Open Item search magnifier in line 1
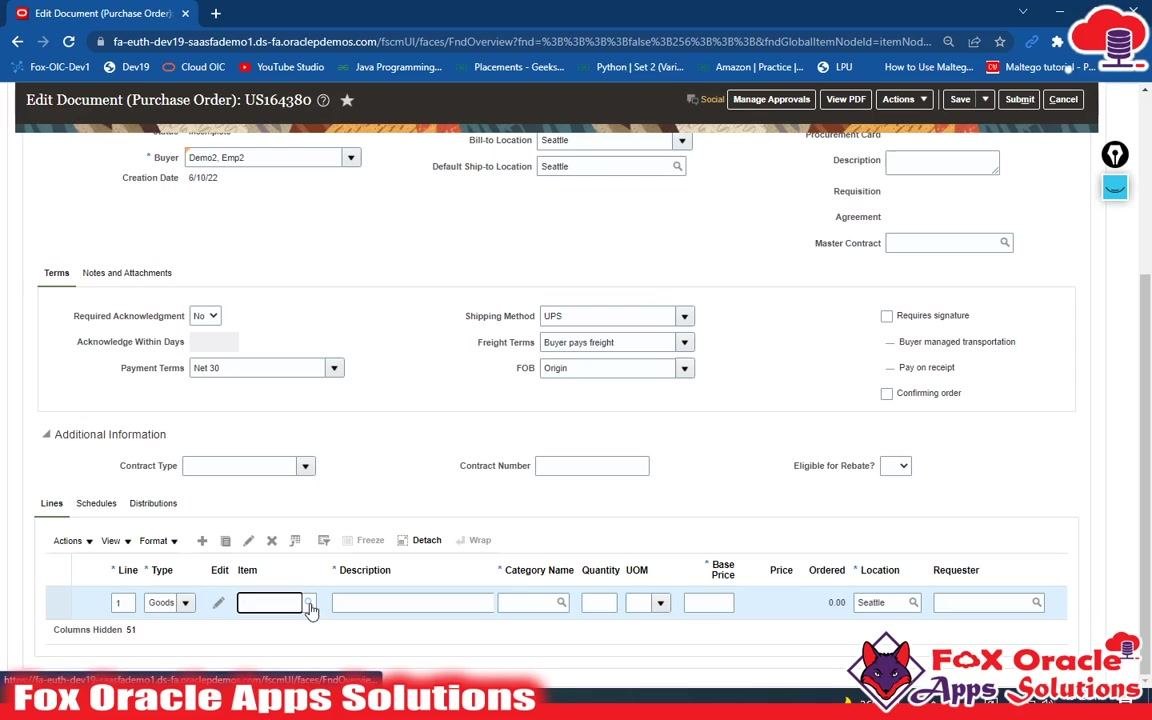 point(309,602)
